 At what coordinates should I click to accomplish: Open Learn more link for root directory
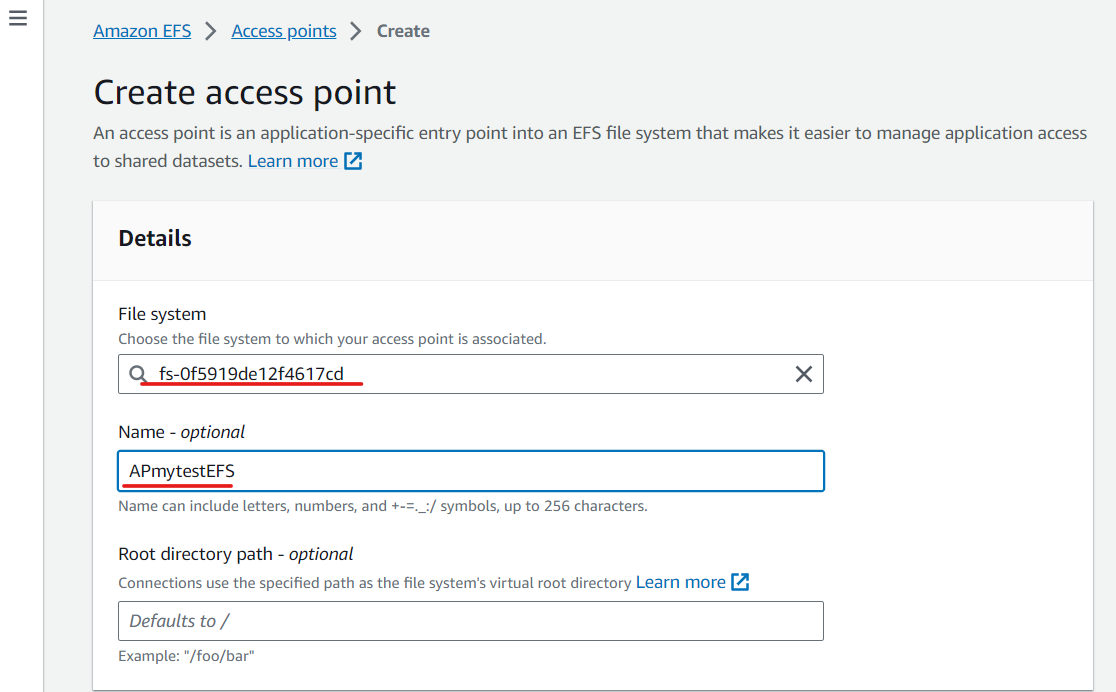(x=680, y=582)
